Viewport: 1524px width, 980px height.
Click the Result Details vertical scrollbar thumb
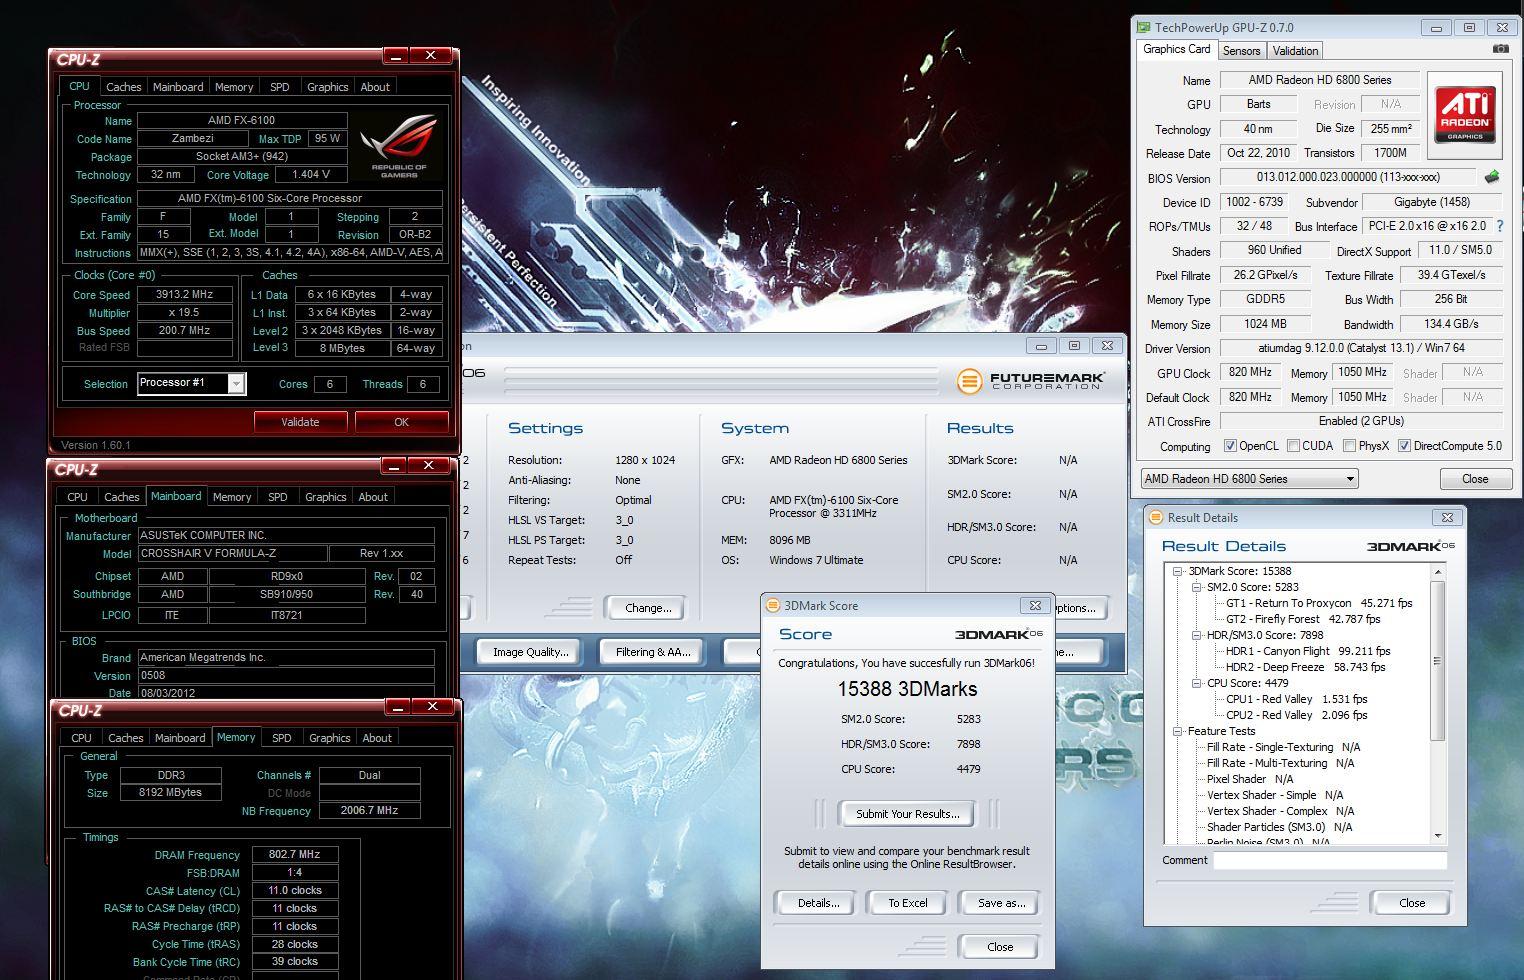click(x=1438, y=661)
